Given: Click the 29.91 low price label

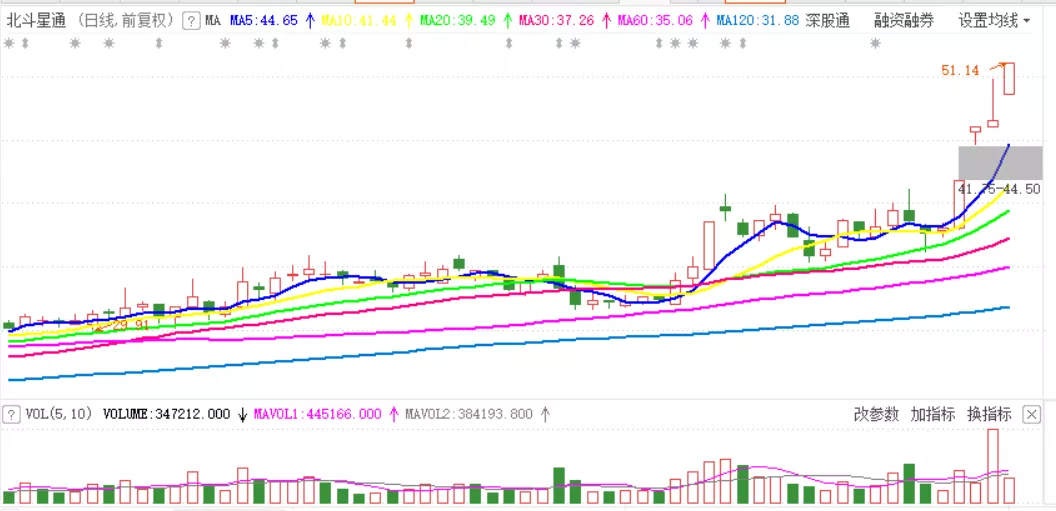Looking at the screenshot, I should (131, 325).
